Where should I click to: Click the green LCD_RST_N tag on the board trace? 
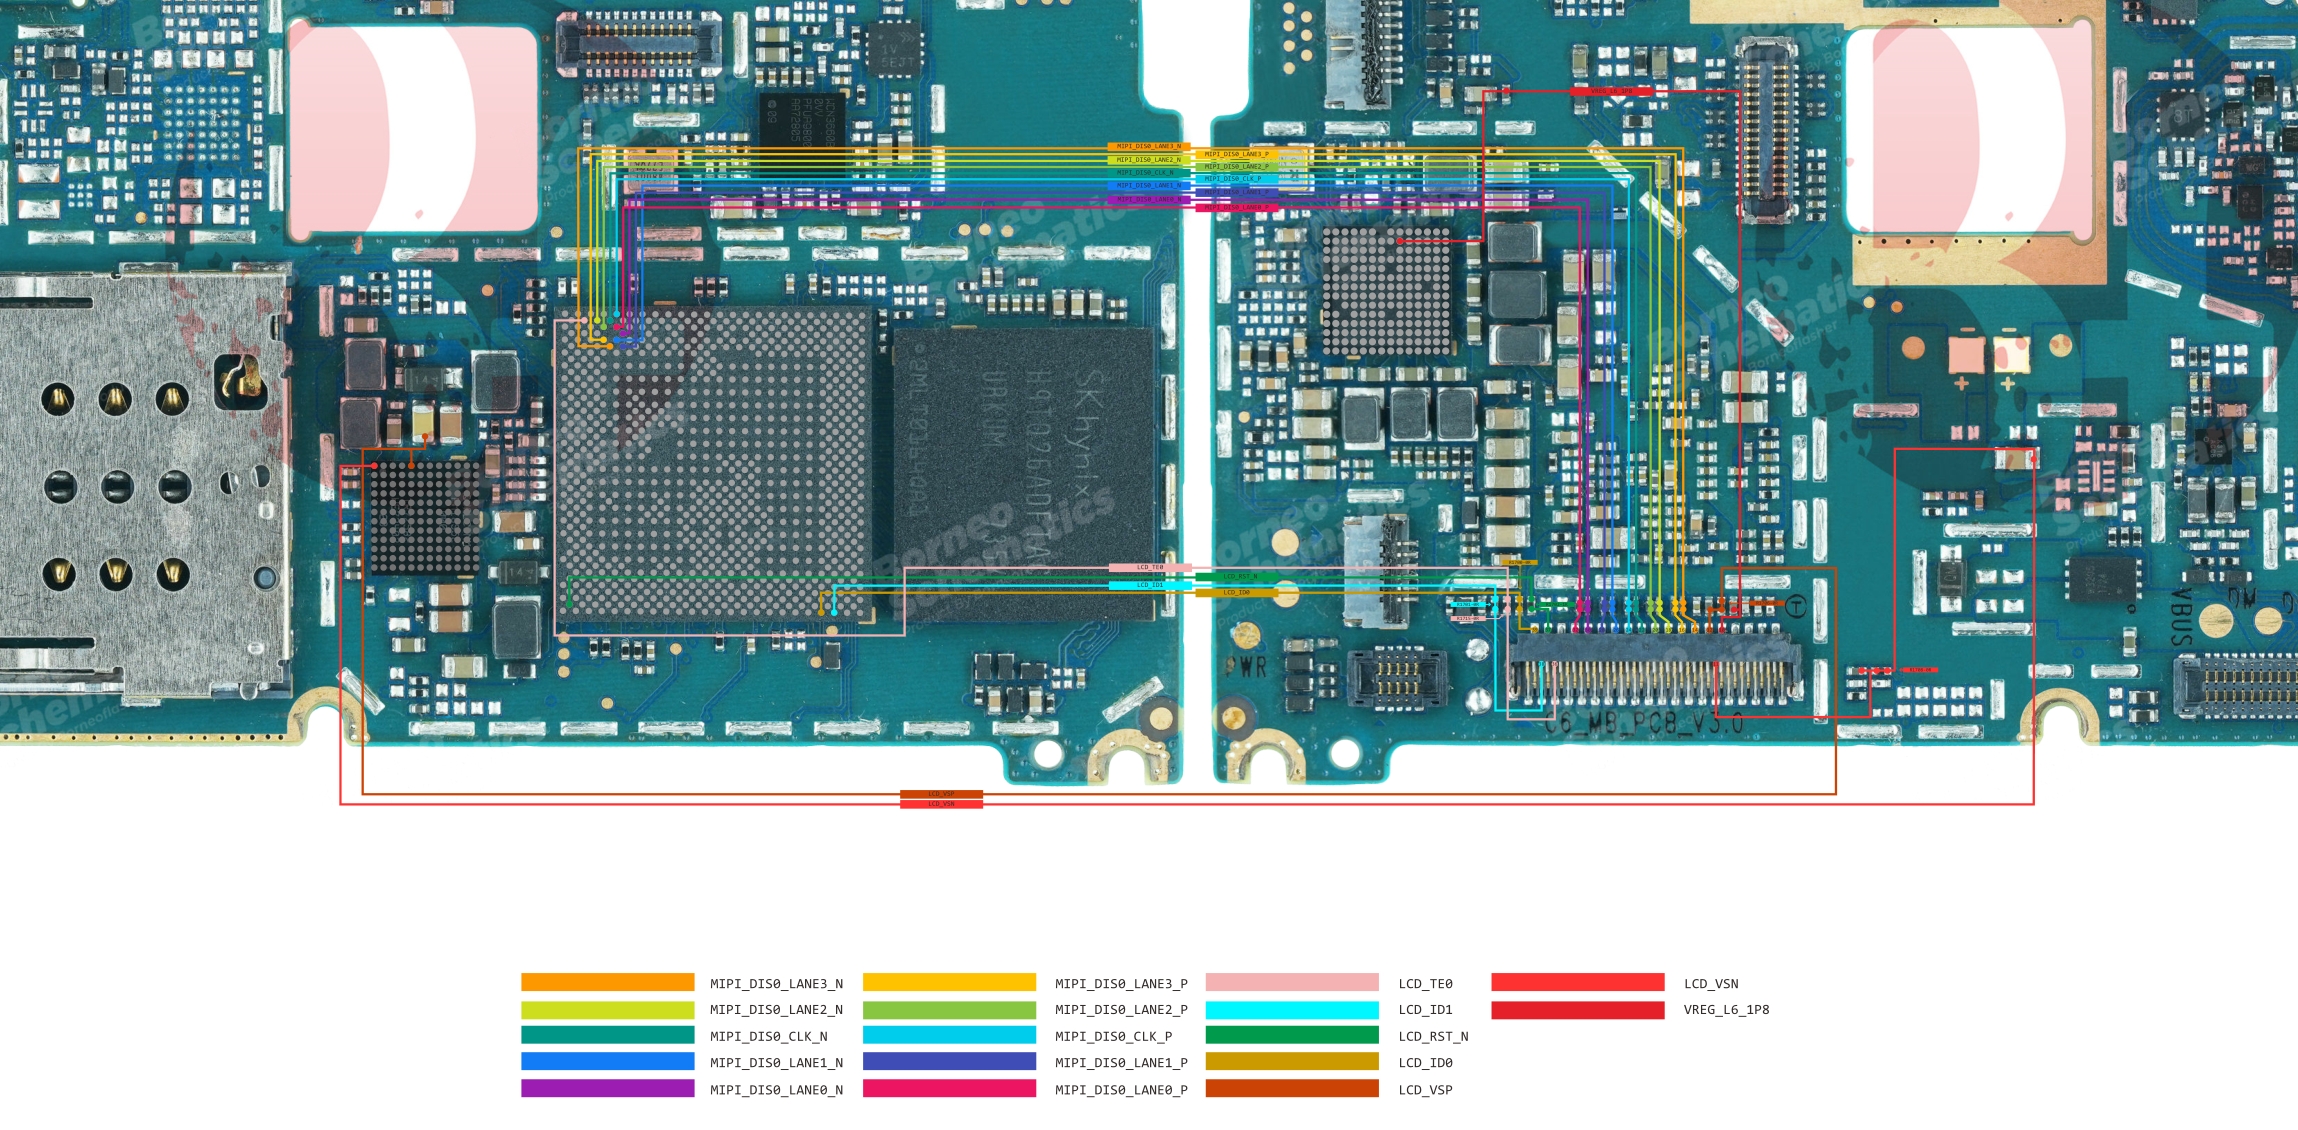(1237, 577)
